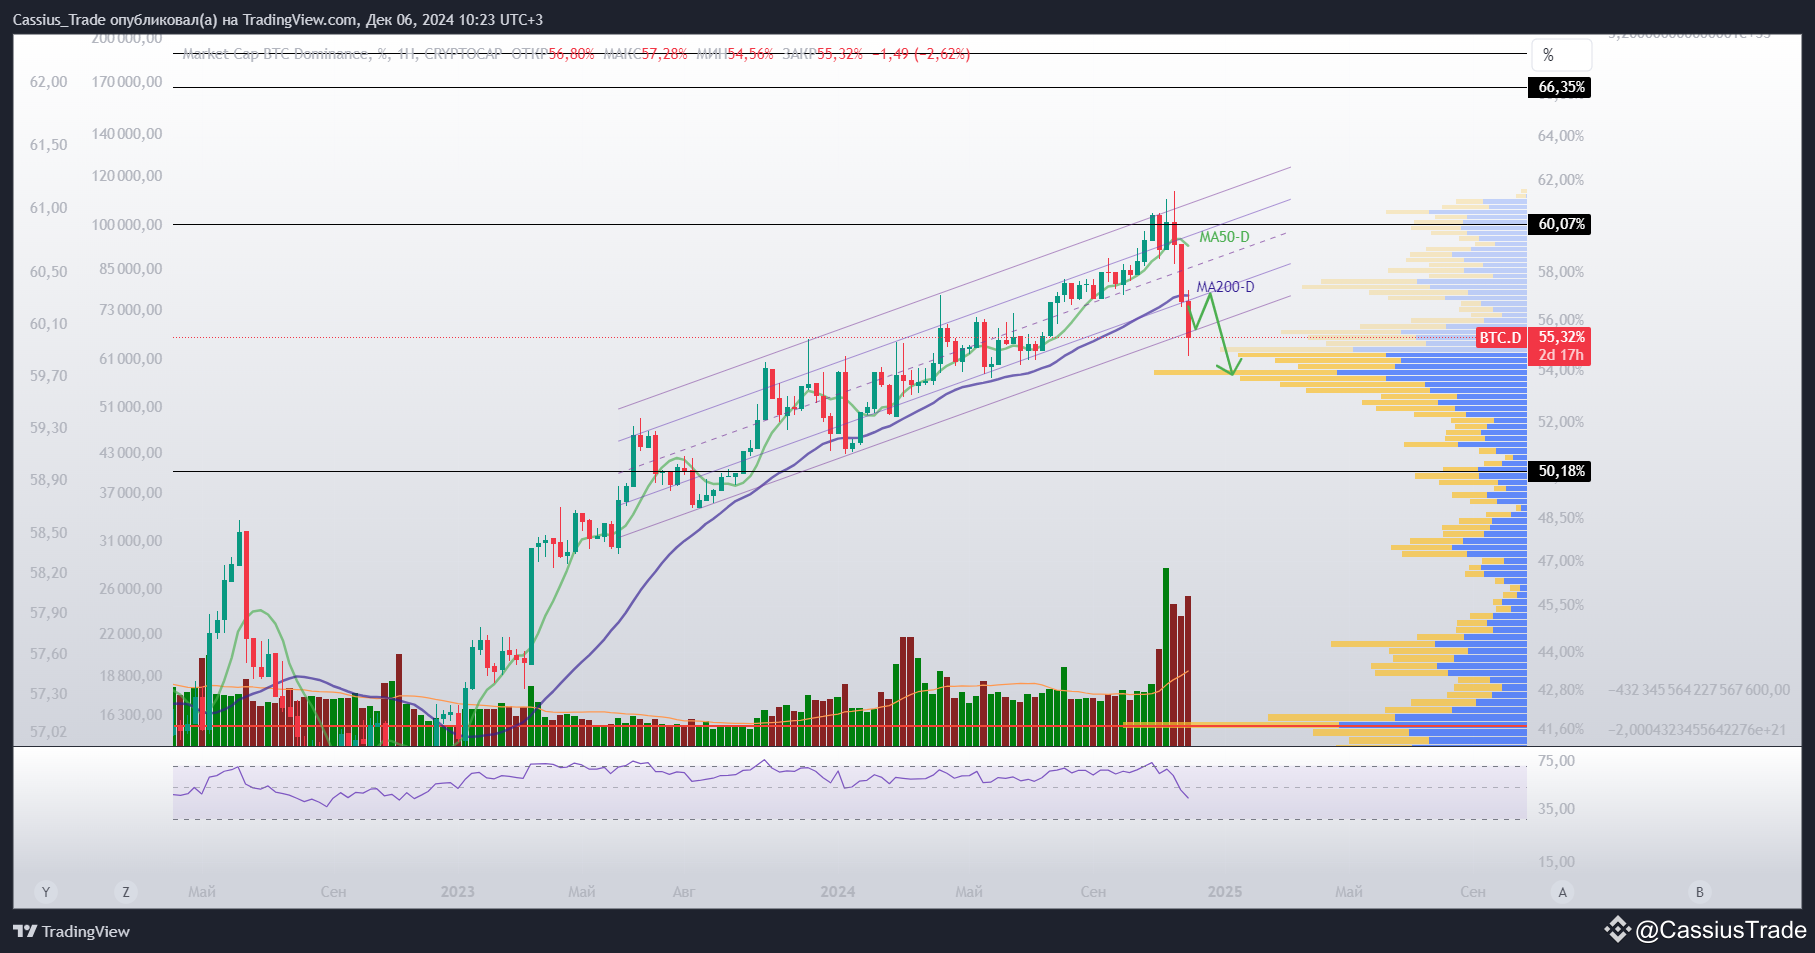Click the −1,49 (−2,62%) change value
The width and height of the screenshot is (1815, 953).
click(921, 54)
